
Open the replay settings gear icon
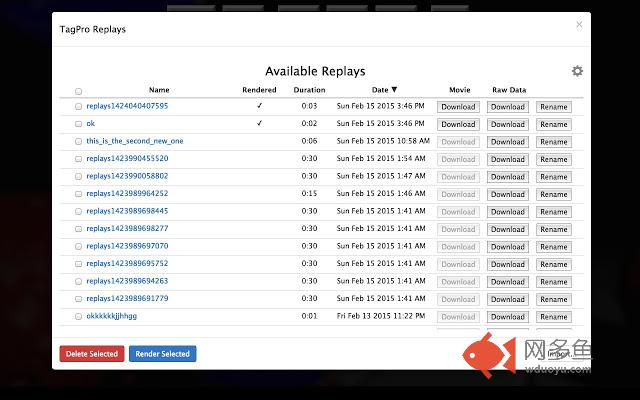(577, 71)
